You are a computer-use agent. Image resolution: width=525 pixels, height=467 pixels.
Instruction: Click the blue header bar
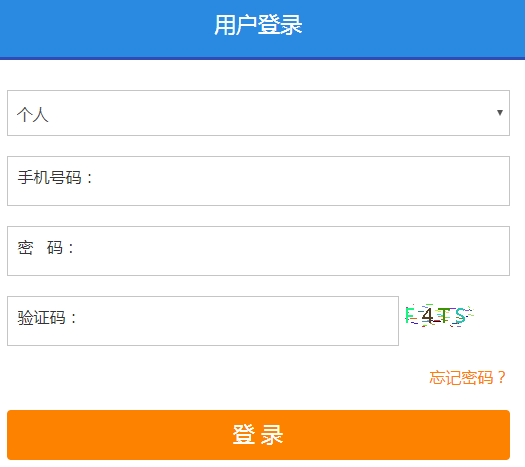pos(262,29)
